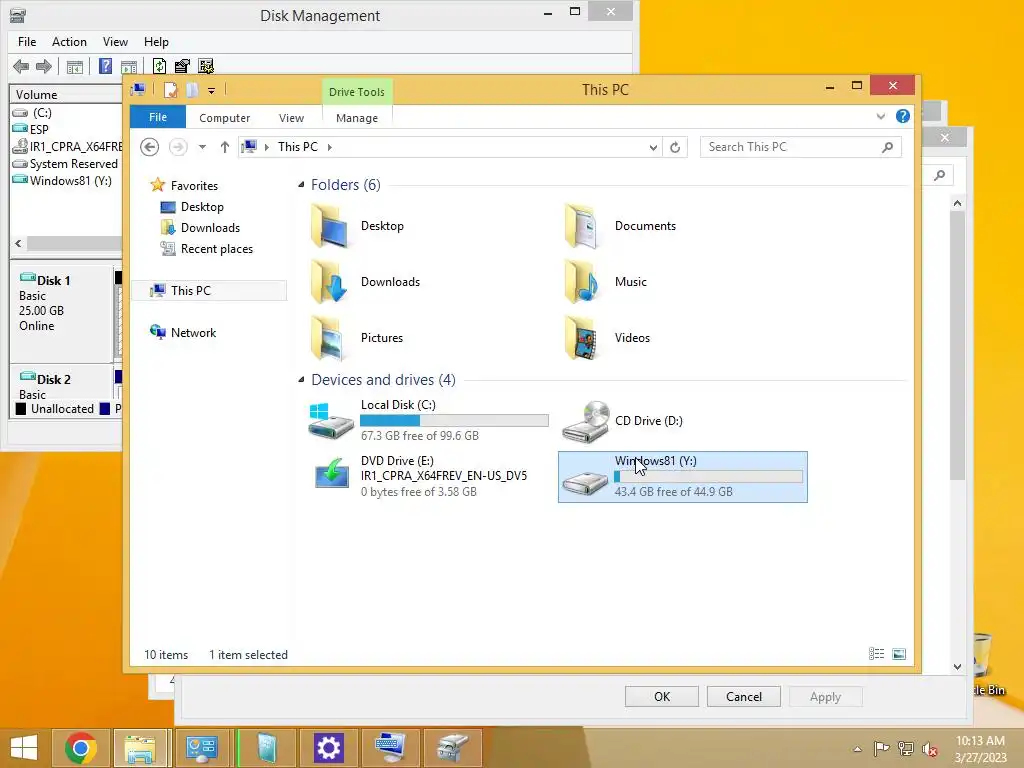Click the search magnifier in Search This PC
This screenshot has width=1024, height=768.
tap(888, 147)
